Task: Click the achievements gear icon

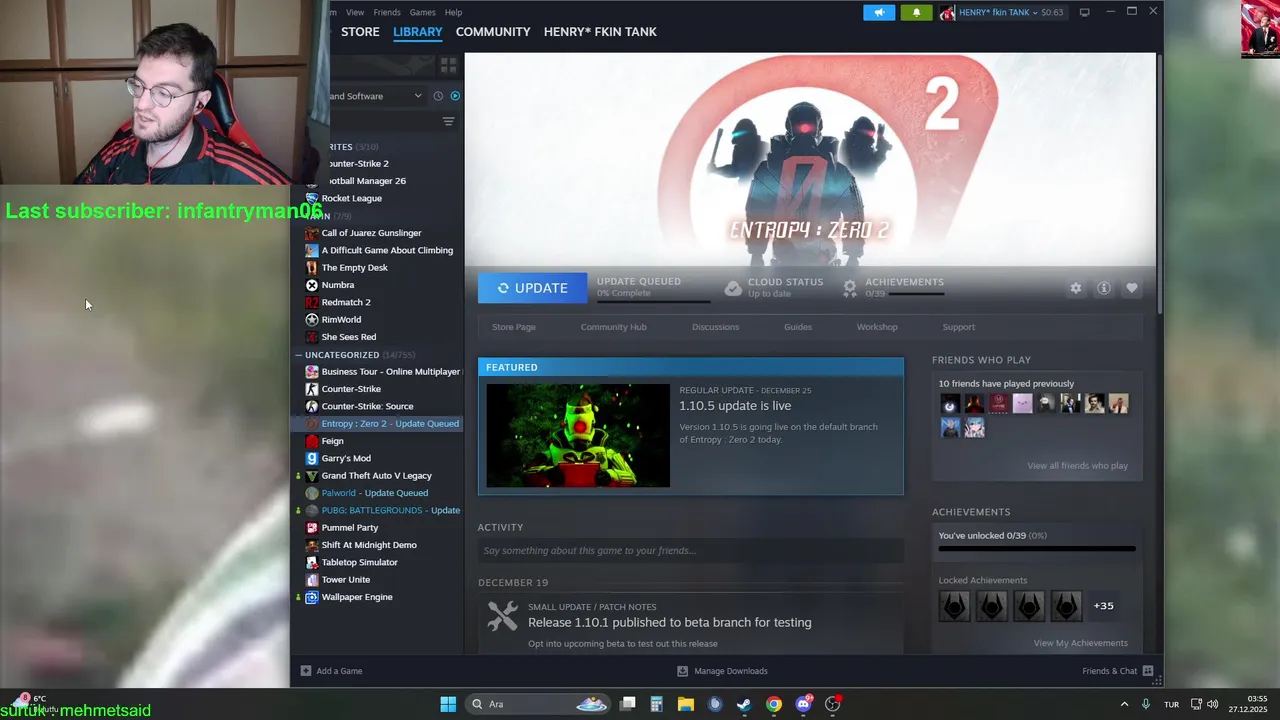Action: (850, 288)
